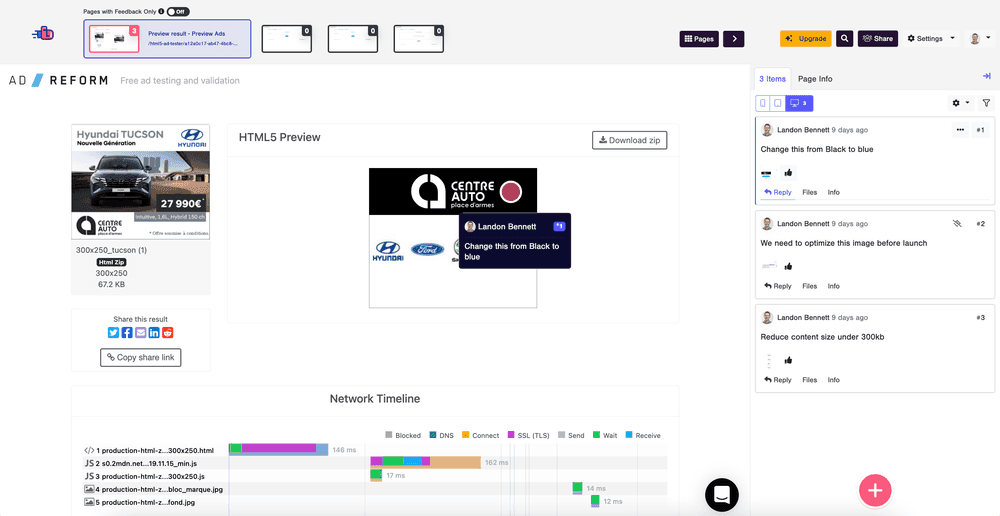Open Files on comment #2
The width and height of the screenshot is (1000, 516).
810,286
